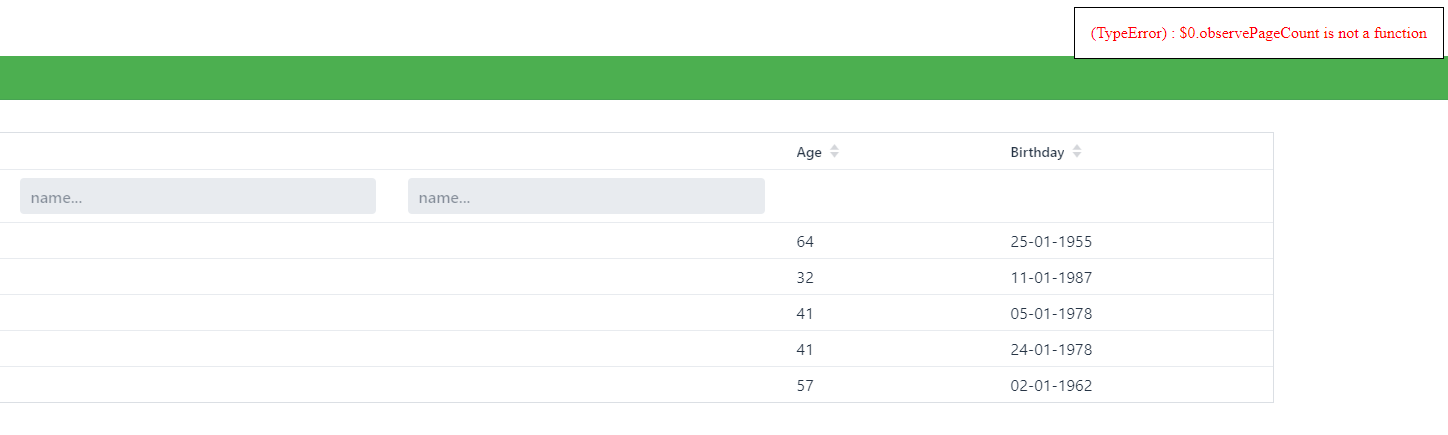Click the birthday cell 25-01-1955
The width and height of the screenshot is (1448, 435).
(1051, 242)
